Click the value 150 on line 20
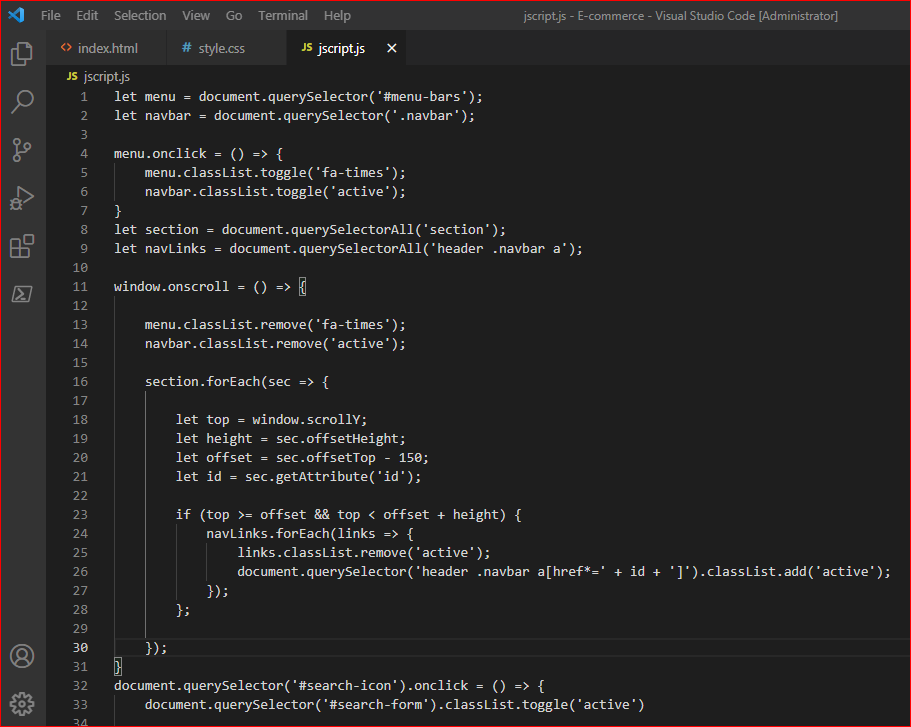 pos(410,458)
